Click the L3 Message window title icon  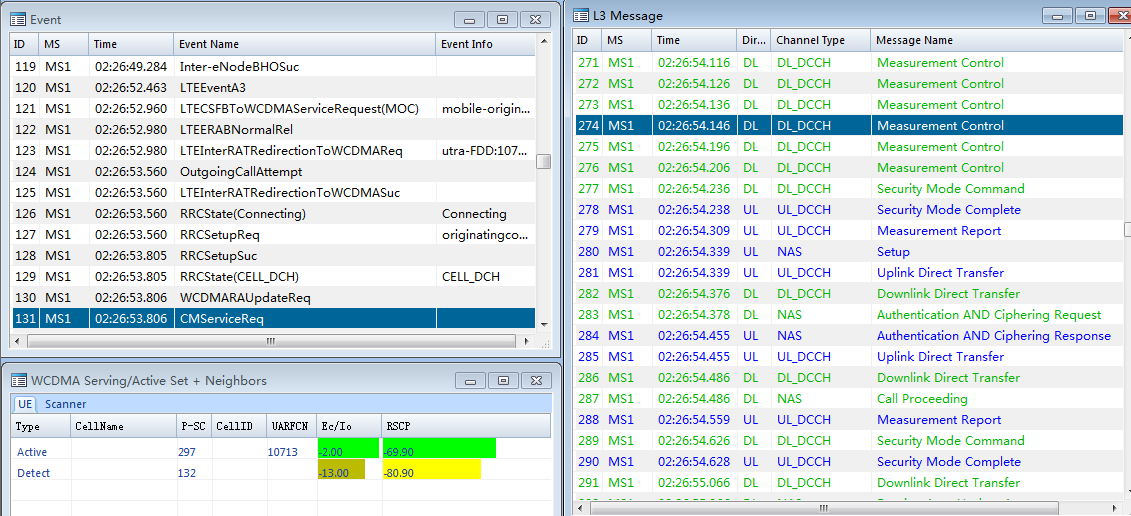click(x=582, y=15)
